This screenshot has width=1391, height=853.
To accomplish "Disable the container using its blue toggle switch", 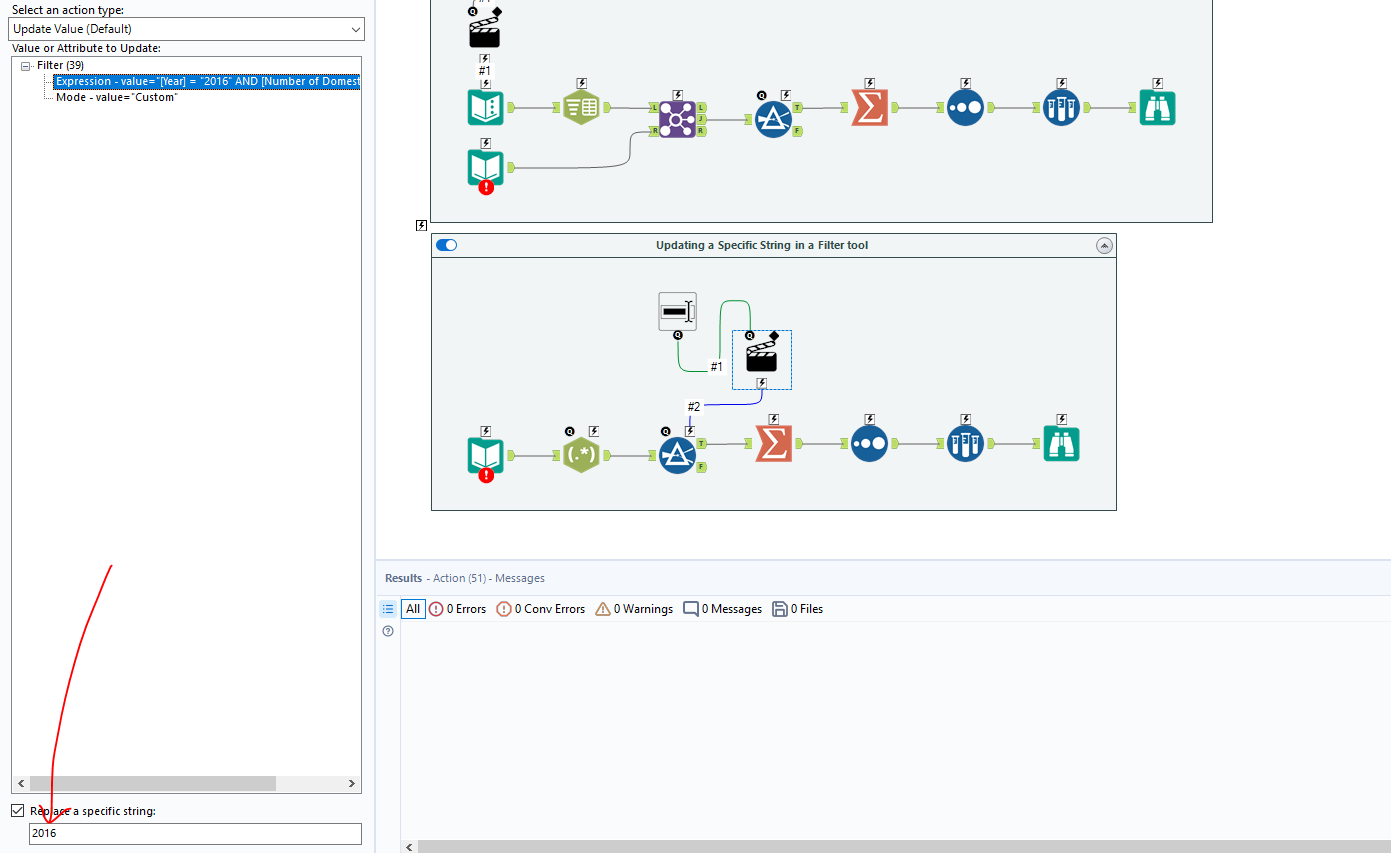I will coord(445,244).
